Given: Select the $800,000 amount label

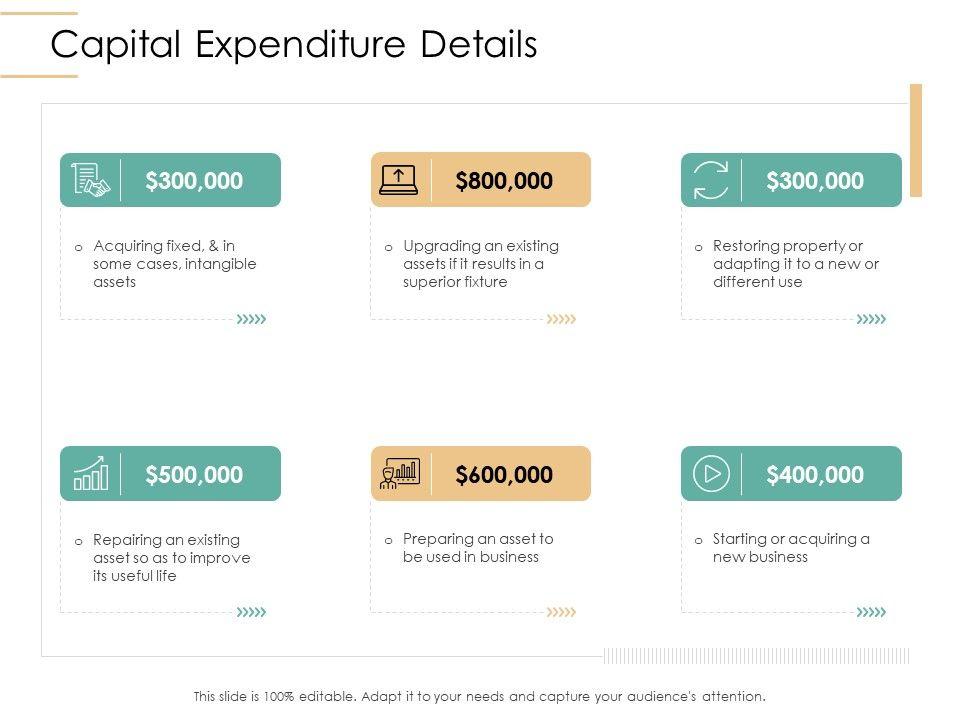Looking at the screenshot, I should (504, 181).
